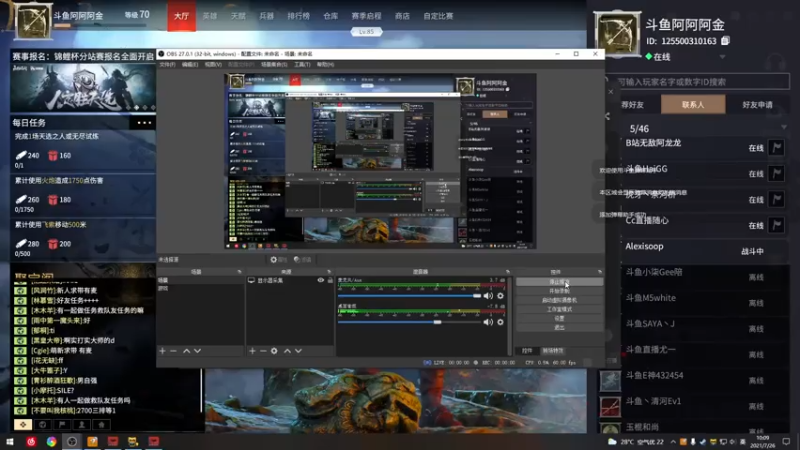Open the OBS source filters button
800x450 pixels.
pyautogui.click(x=303, y=260)
